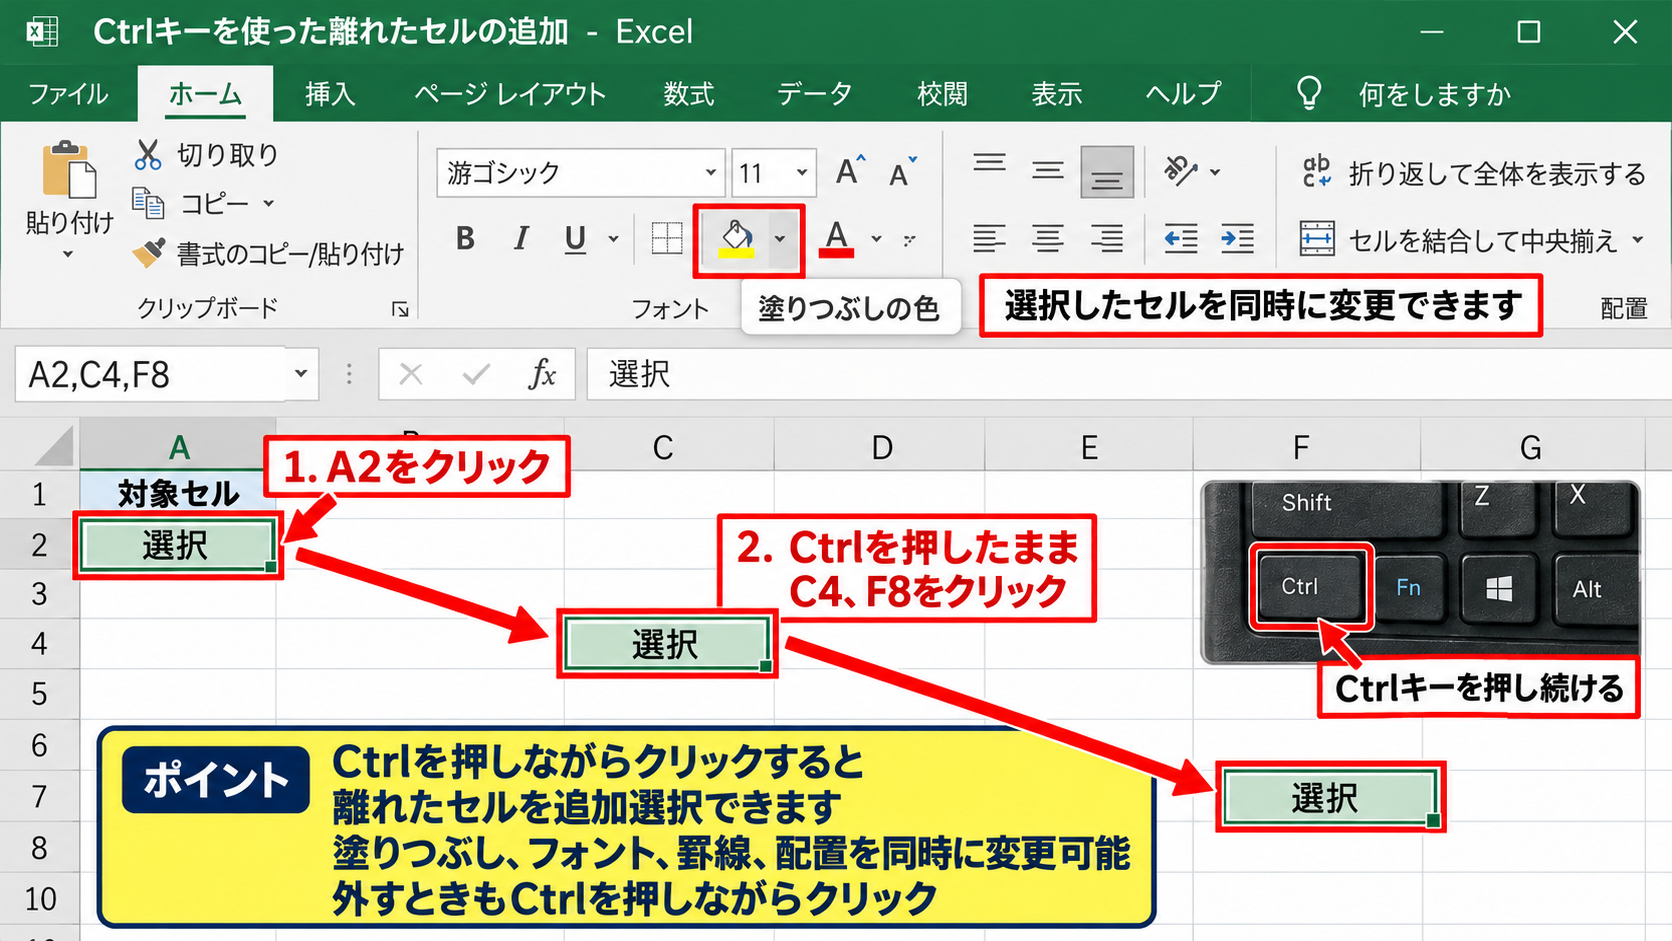
Task: Apply top vertical alignment
Action: click(x=989, y=166)
